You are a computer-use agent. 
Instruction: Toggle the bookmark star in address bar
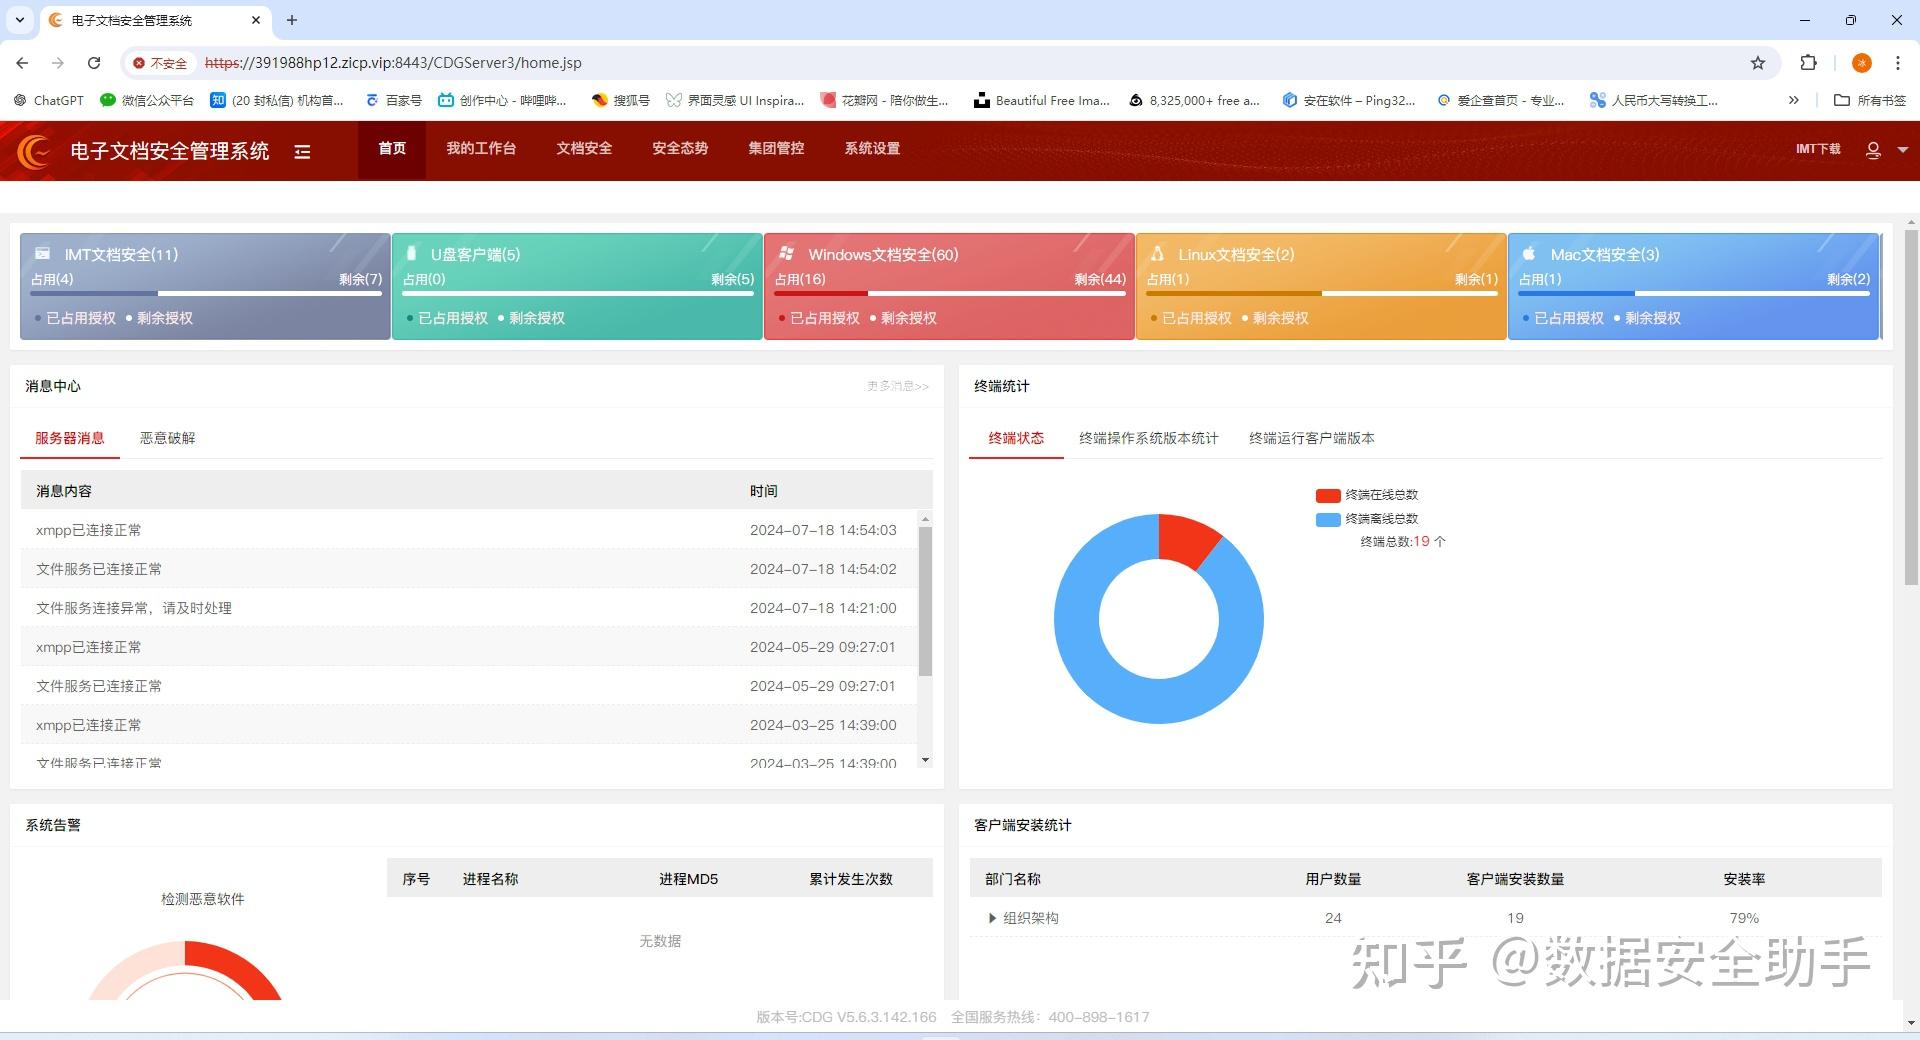tap(1757, 62)
